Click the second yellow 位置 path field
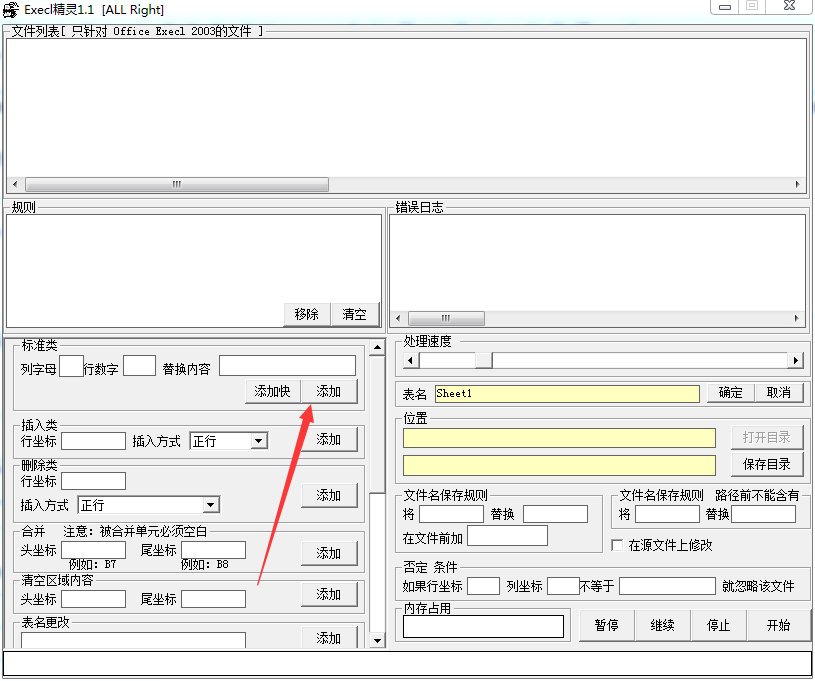Viewport: 815px width, 681px height. (559, 466)
